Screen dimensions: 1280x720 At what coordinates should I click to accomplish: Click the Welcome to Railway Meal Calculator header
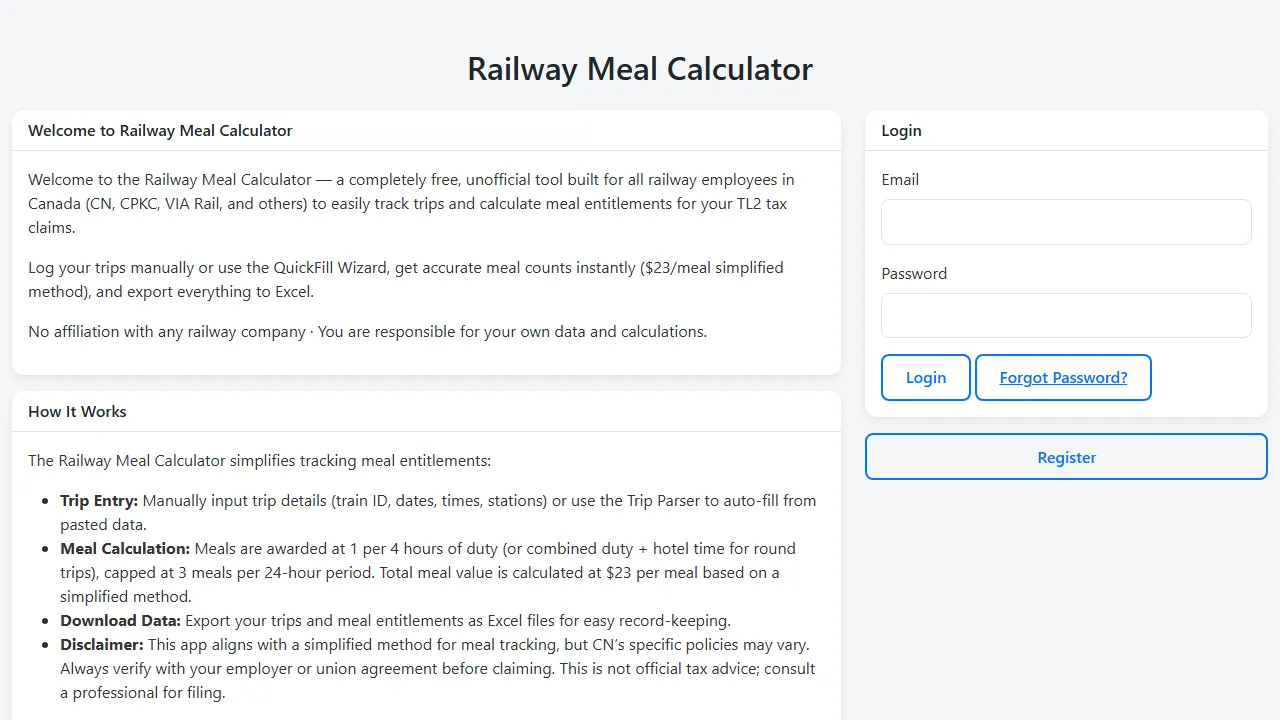(160, 130)
